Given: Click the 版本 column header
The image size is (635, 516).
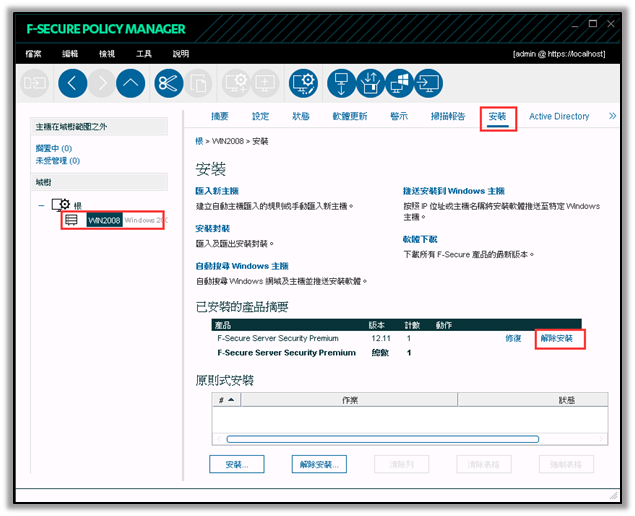Looking at the screenshot, I should (x=377, y=325).
